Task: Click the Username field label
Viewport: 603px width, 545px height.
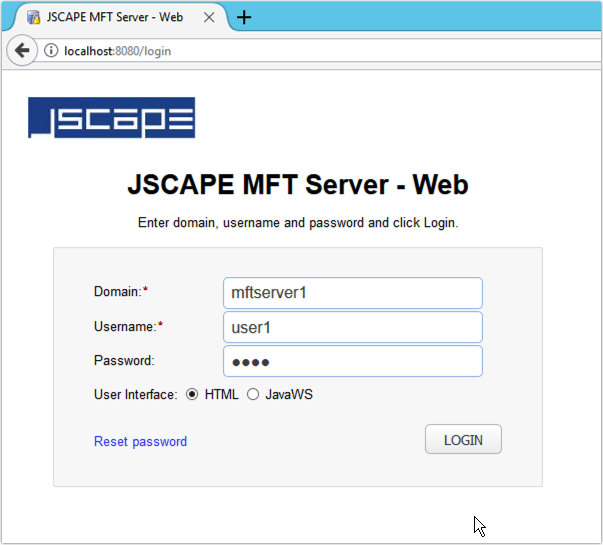Action: point(125,326)
